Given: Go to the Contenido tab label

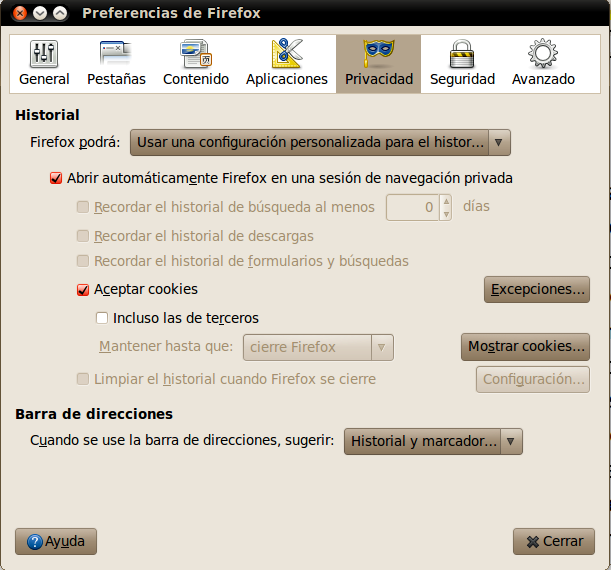Looking at the screenshot, I should [x=196, y=79].
